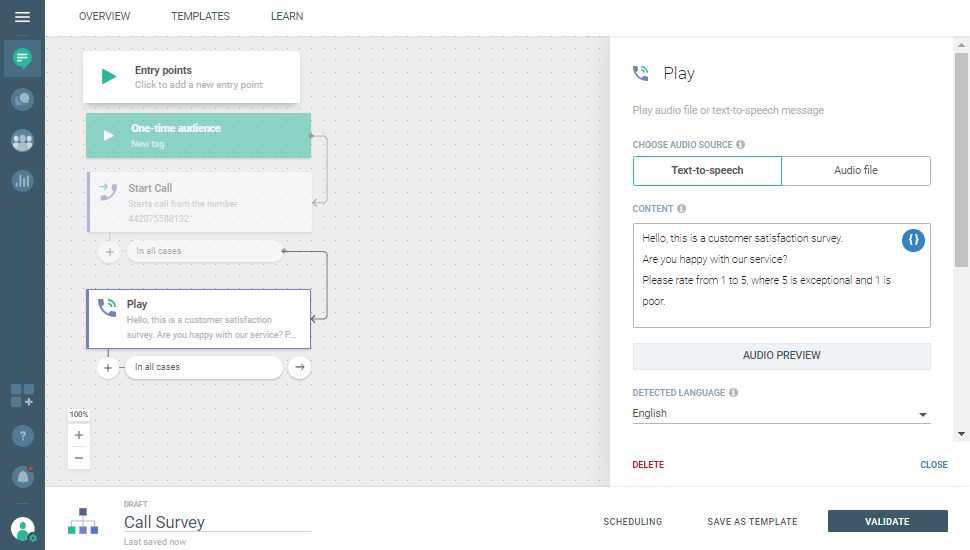Select Text-to-speech audio source
The height and width of the screenshot is (550, 970).
coord(707,171)
